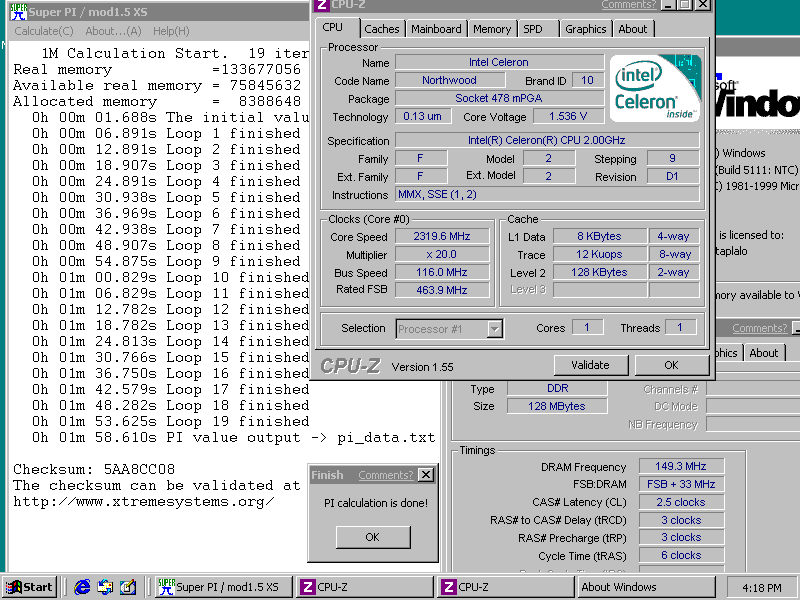This screenshot has height=600, width=800.
Task: Switch to the SPD tab
Action: coord(538,29)
